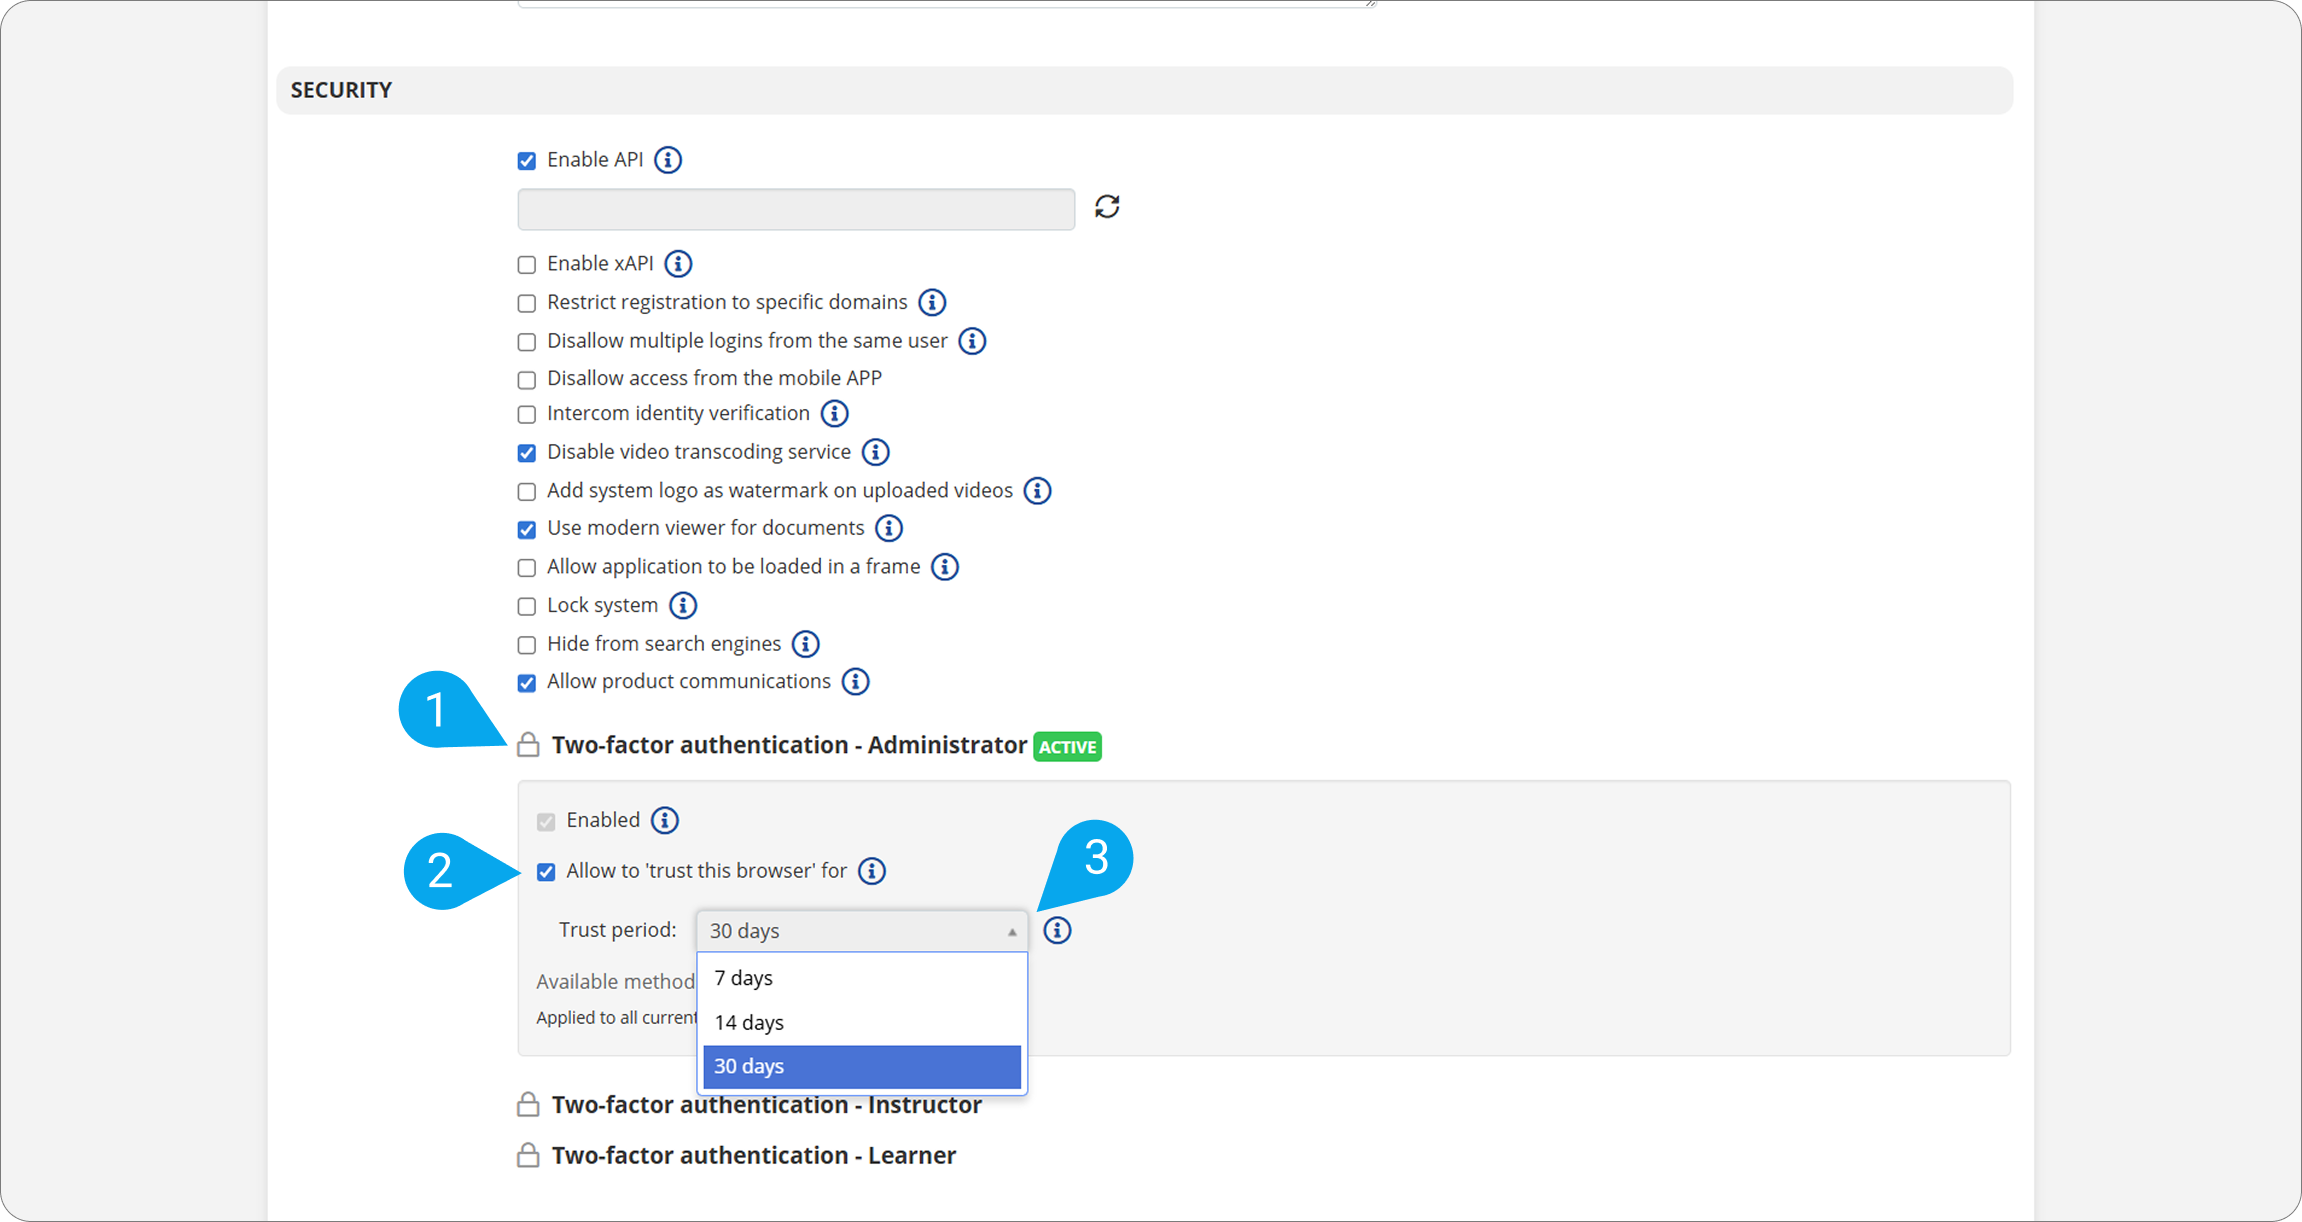Click info icon beside Trust period dropdown
2302x1222 pixels.
coord(1057,931)
